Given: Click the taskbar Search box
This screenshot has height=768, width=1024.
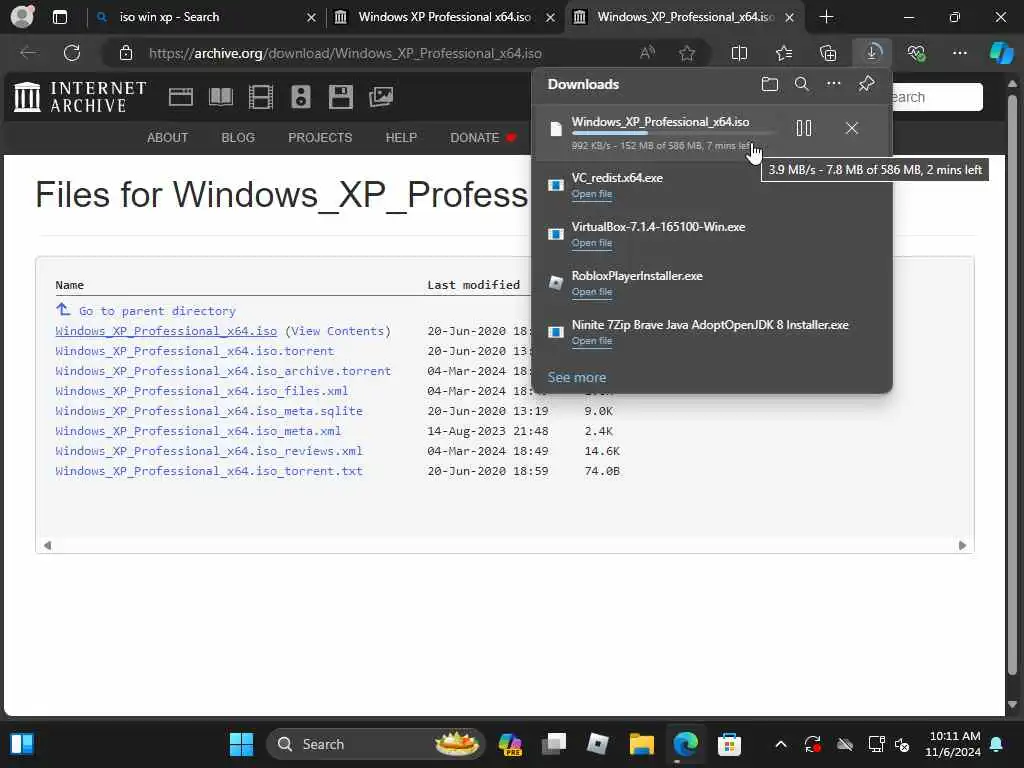Looking at the screenshot, I should coord(376,744).
